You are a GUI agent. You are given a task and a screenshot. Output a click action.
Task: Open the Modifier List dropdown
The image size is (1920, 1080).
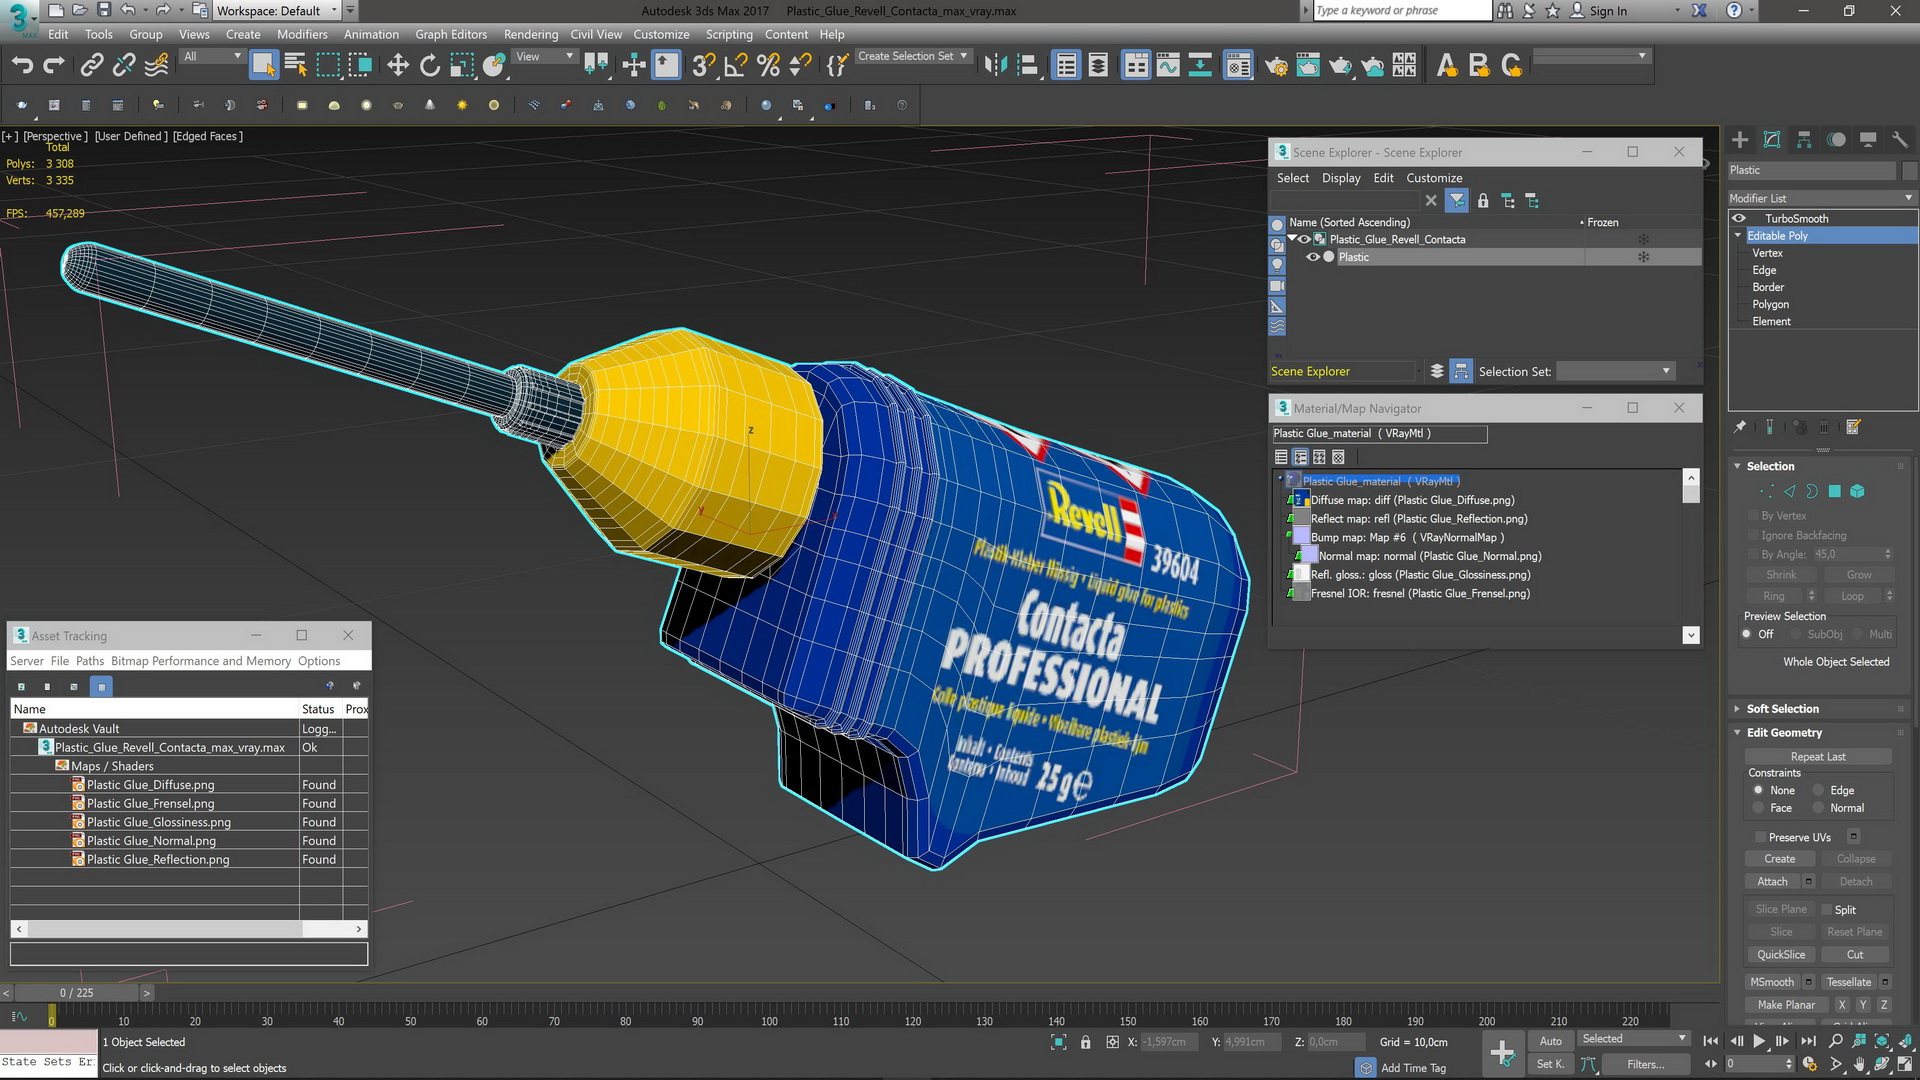pos(1821,198)
